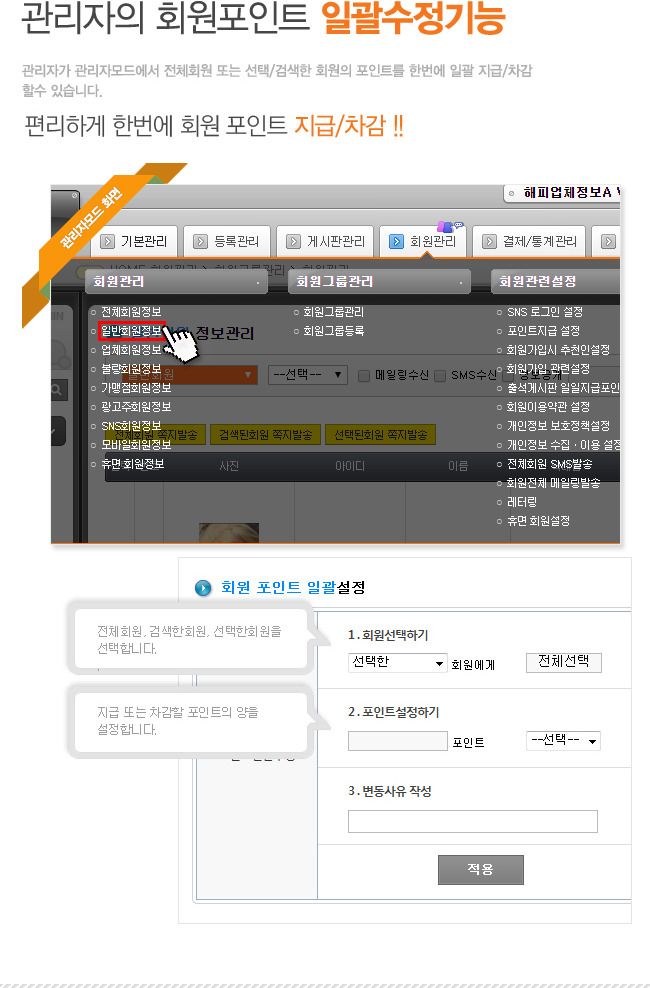
Task: Click 검색된회원 쪽지발송 button
Action: pos(265,435)
